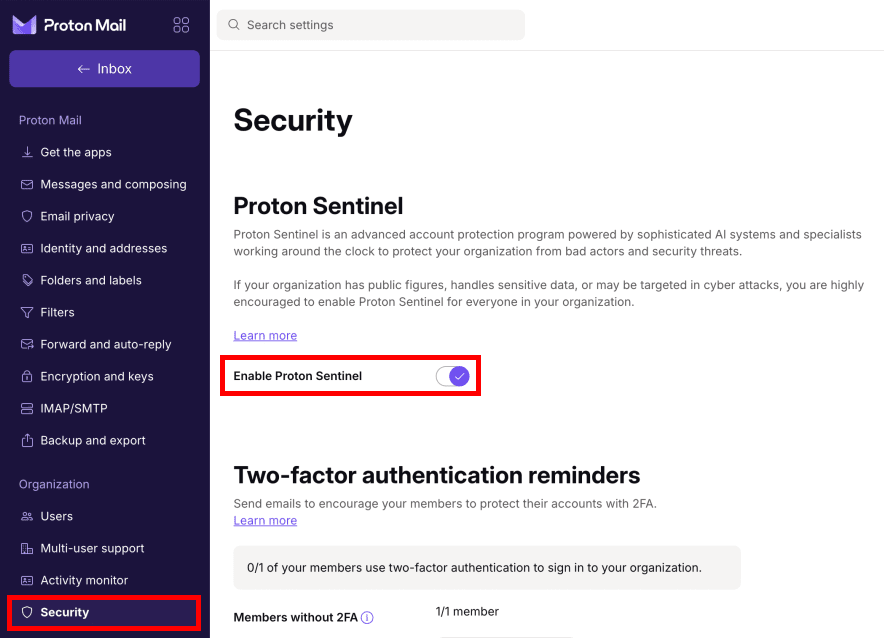Click the shield icon next to Email privacy
Image resolution: width=884 pixels, height=638 pixels.
click(27, 216)
